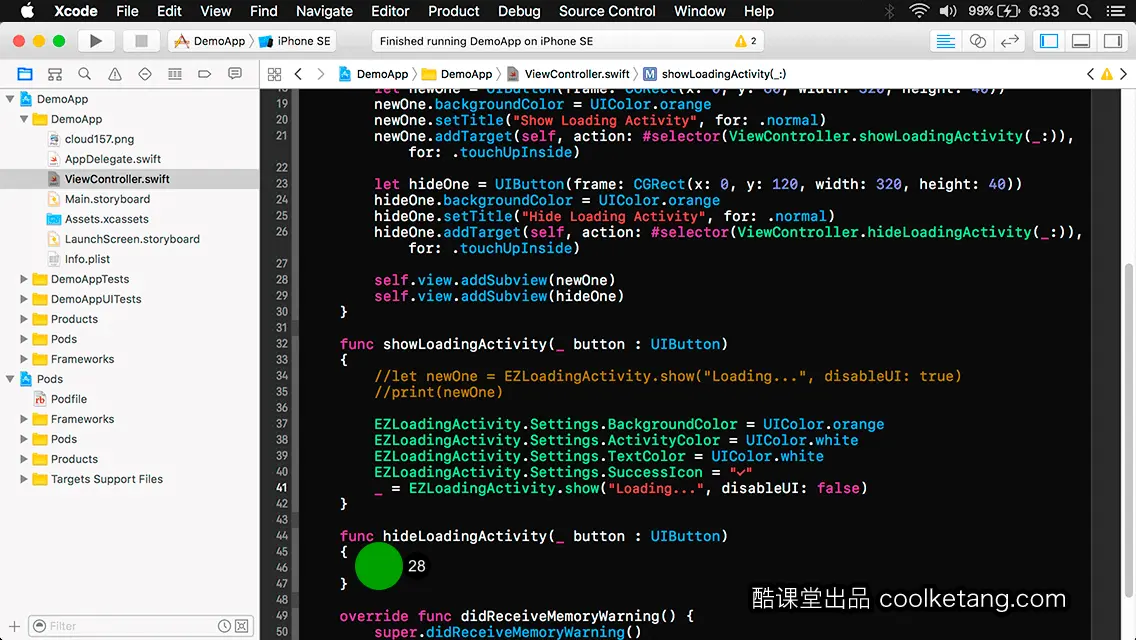Open the Product menu
This screenshot has height=640, width=1136.
pyautogui.click(x=454, y=11)
